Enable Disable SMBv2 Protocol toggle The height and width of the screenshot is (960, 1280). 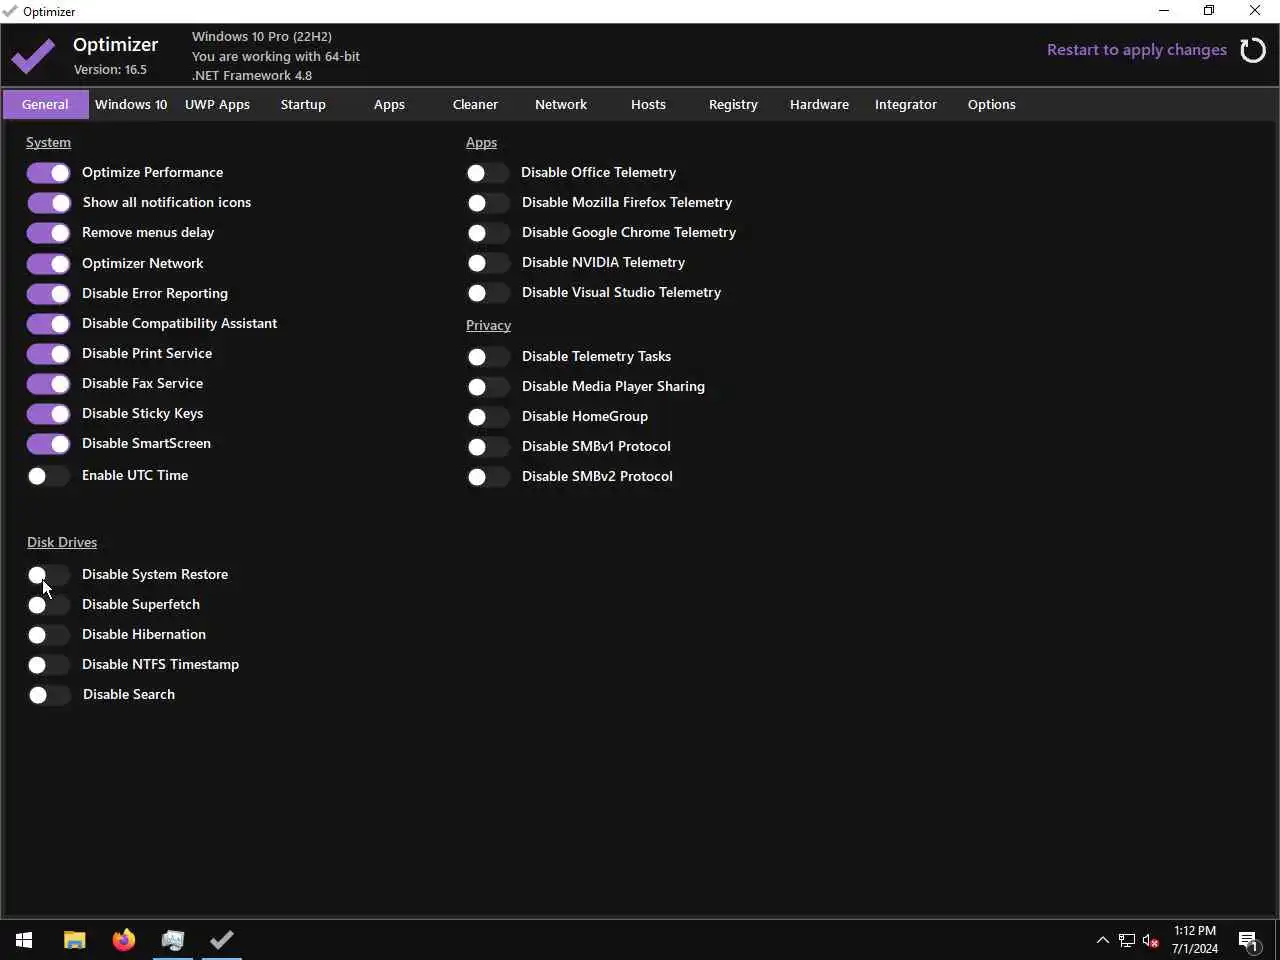488,477
